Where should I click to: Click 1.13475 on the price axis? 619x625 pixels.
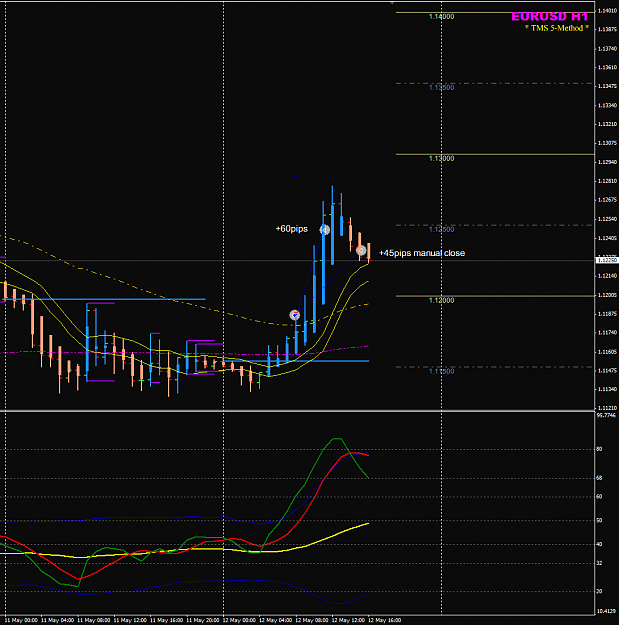pos(607,86)
